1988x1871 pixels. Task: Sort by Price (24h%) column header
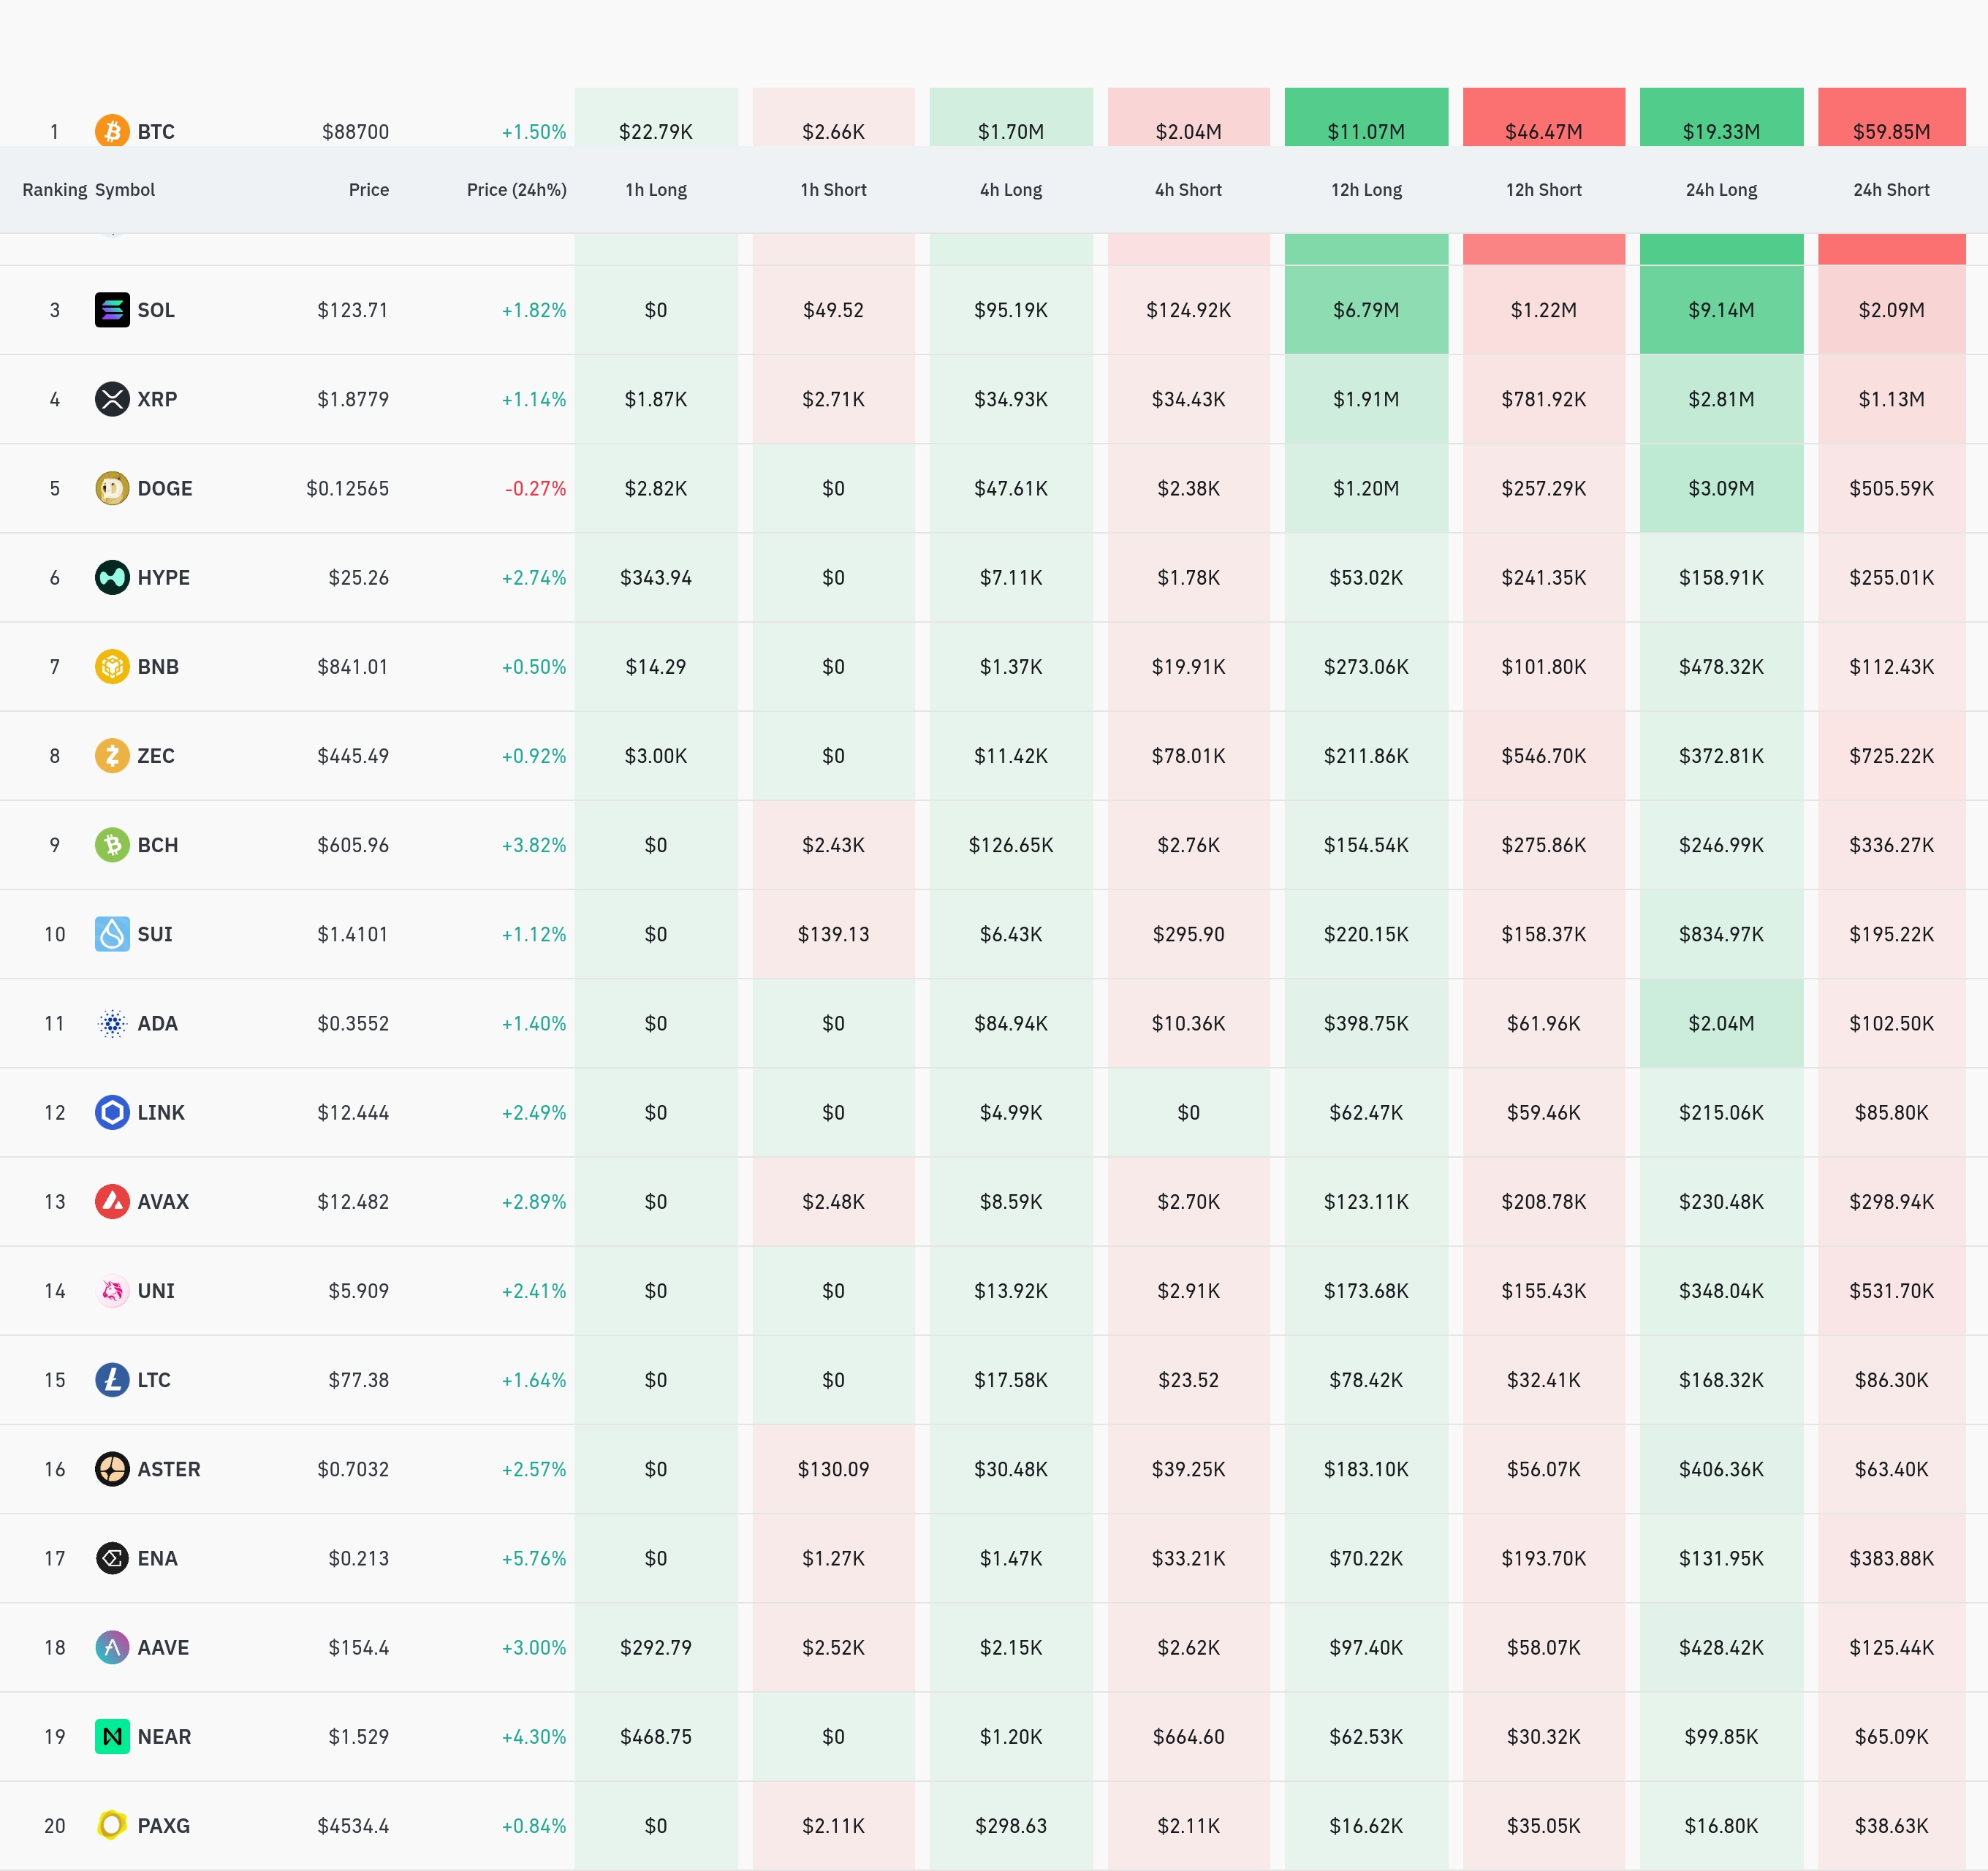coord(516,190)
